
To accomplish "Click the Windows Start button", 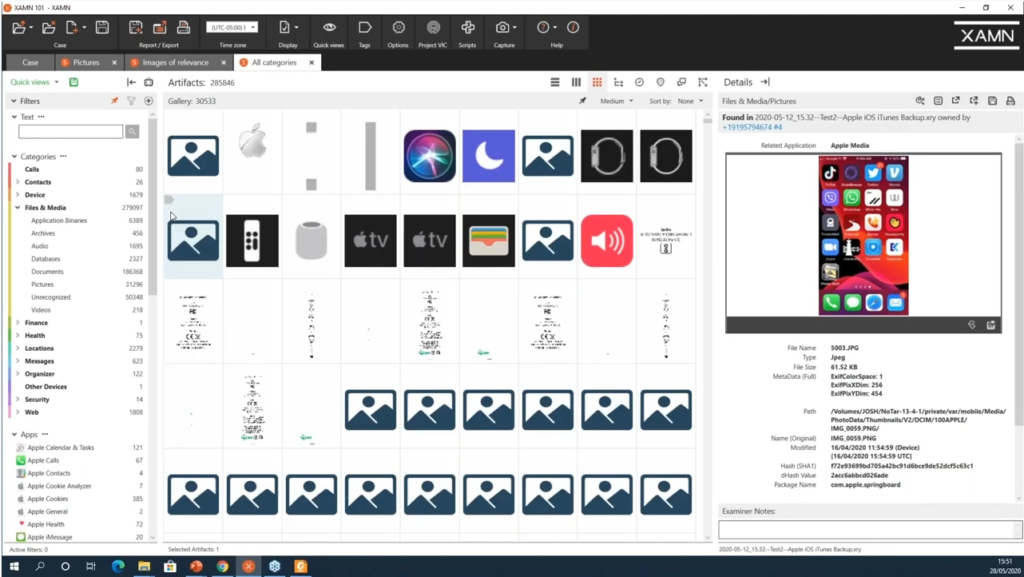I will pyautogui.click(x=14, y=566).
